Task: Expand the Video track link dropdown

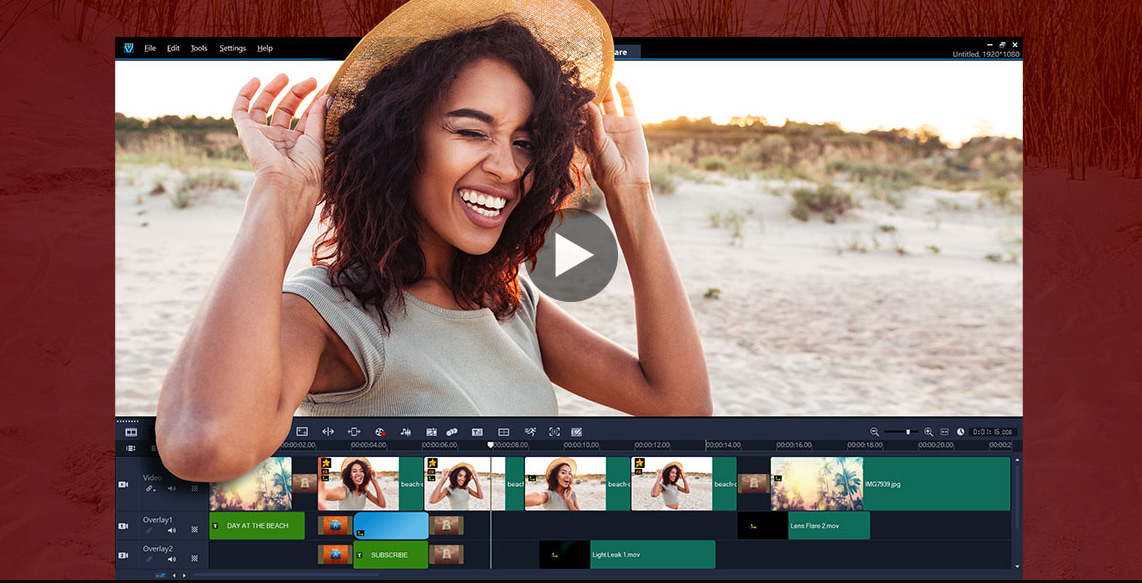Action: (152, 489)
